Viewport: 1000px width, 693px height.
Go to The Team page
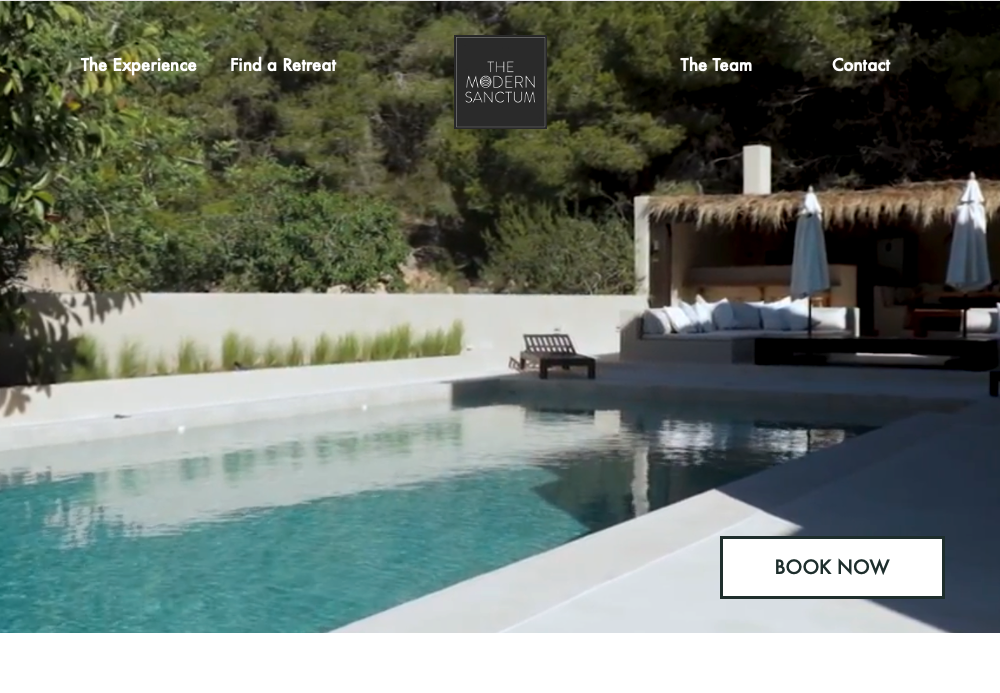[716, 65]
